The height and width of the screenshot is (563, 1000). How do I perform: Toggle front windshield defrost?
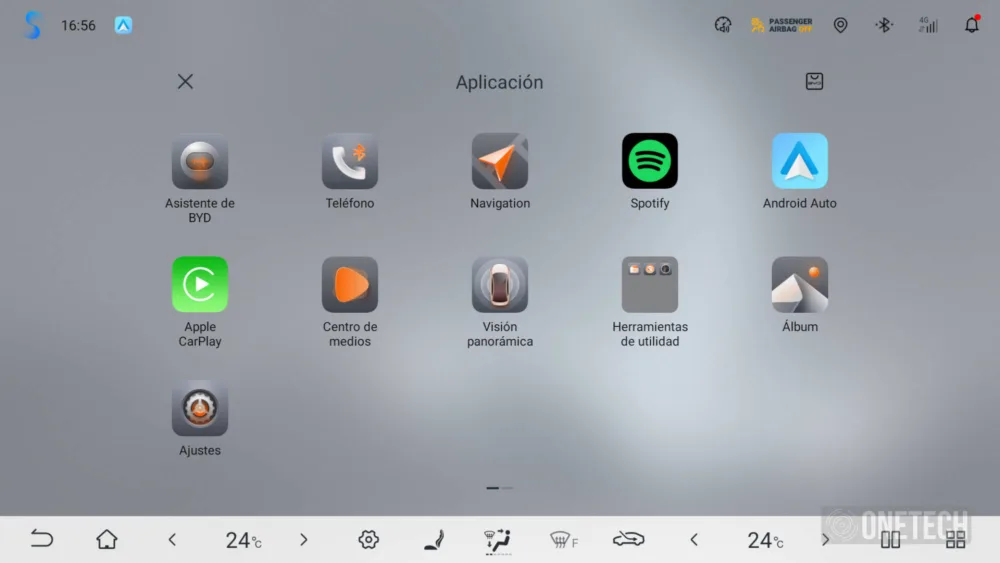point(563,540)
